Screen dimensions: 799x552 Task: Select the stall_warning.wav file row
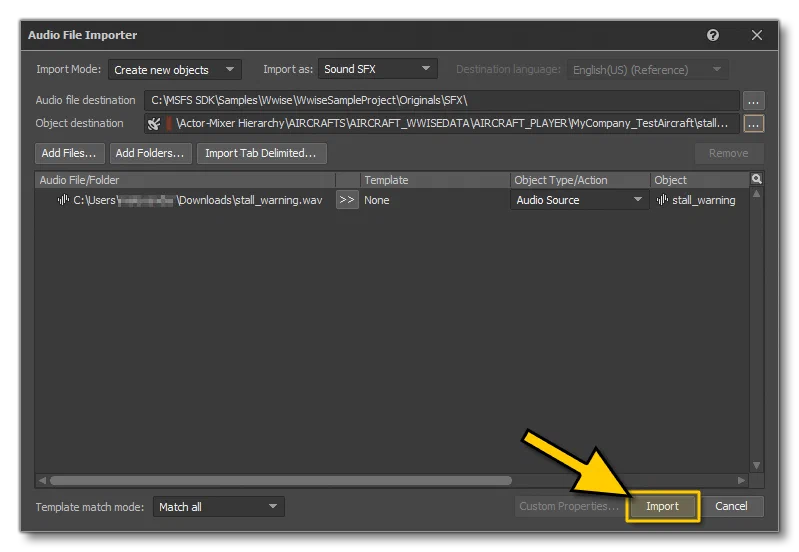pyautogui.click(x=392, y=200)
